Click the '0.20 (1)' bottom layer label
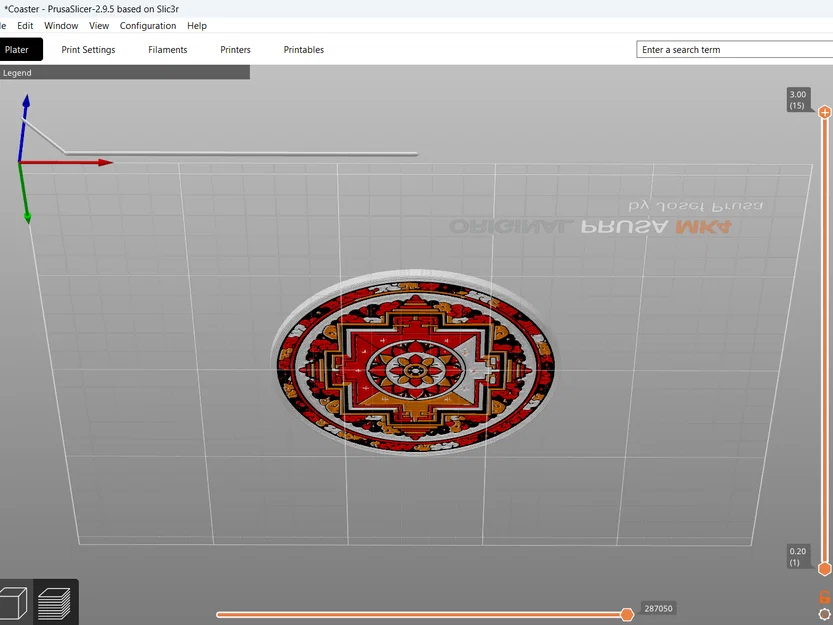Image resolution: width=833 pixels, height=625 pixels. pos(798,556)
